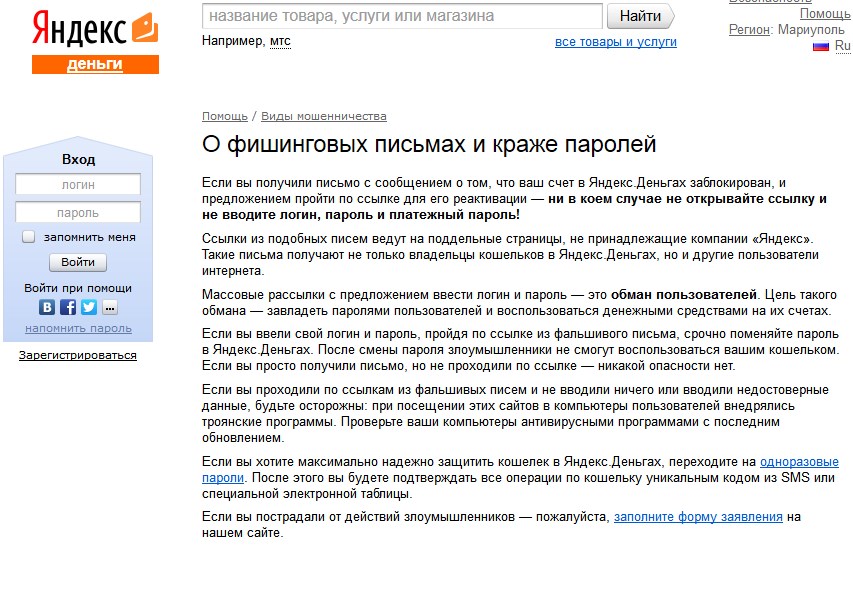Sign in with Facebook icon

point(68,307)
